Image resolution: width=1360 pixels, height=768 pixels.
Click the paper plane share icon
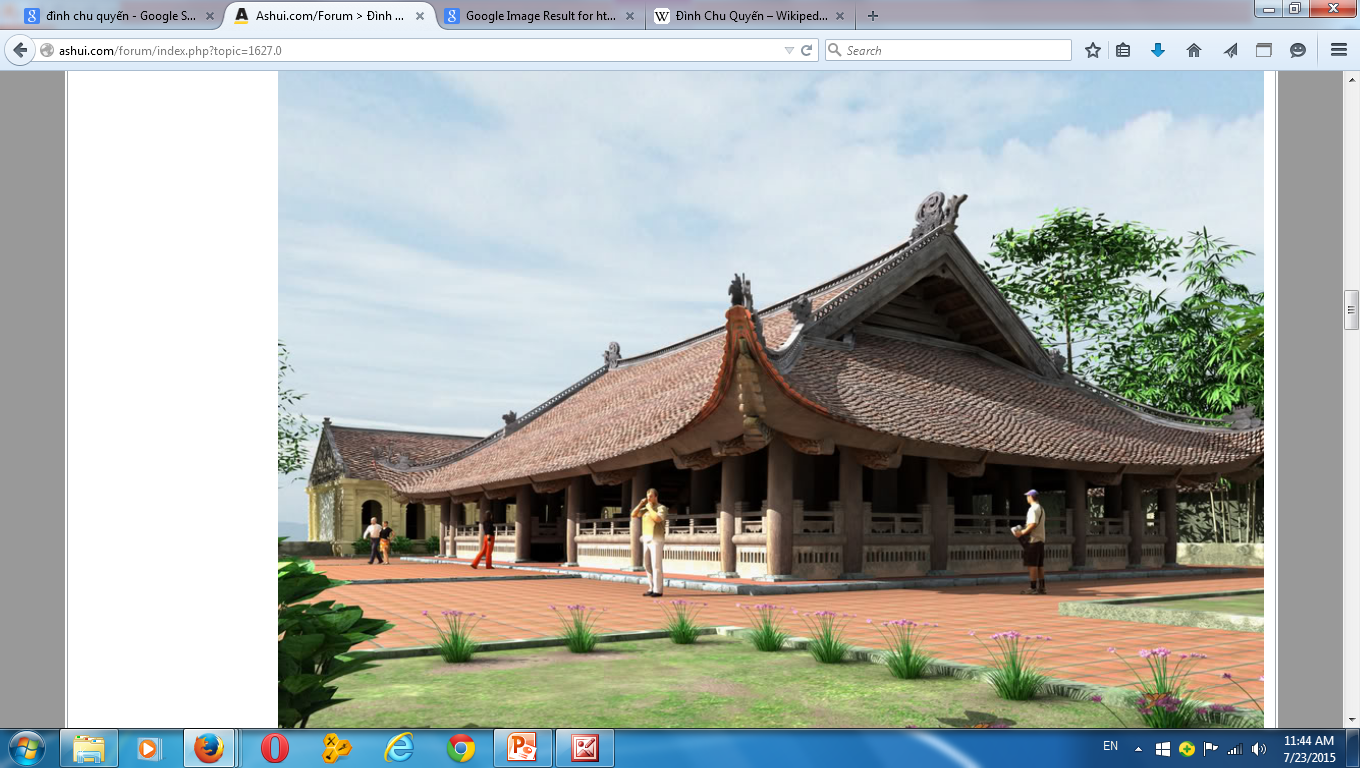coord(1229,50)
